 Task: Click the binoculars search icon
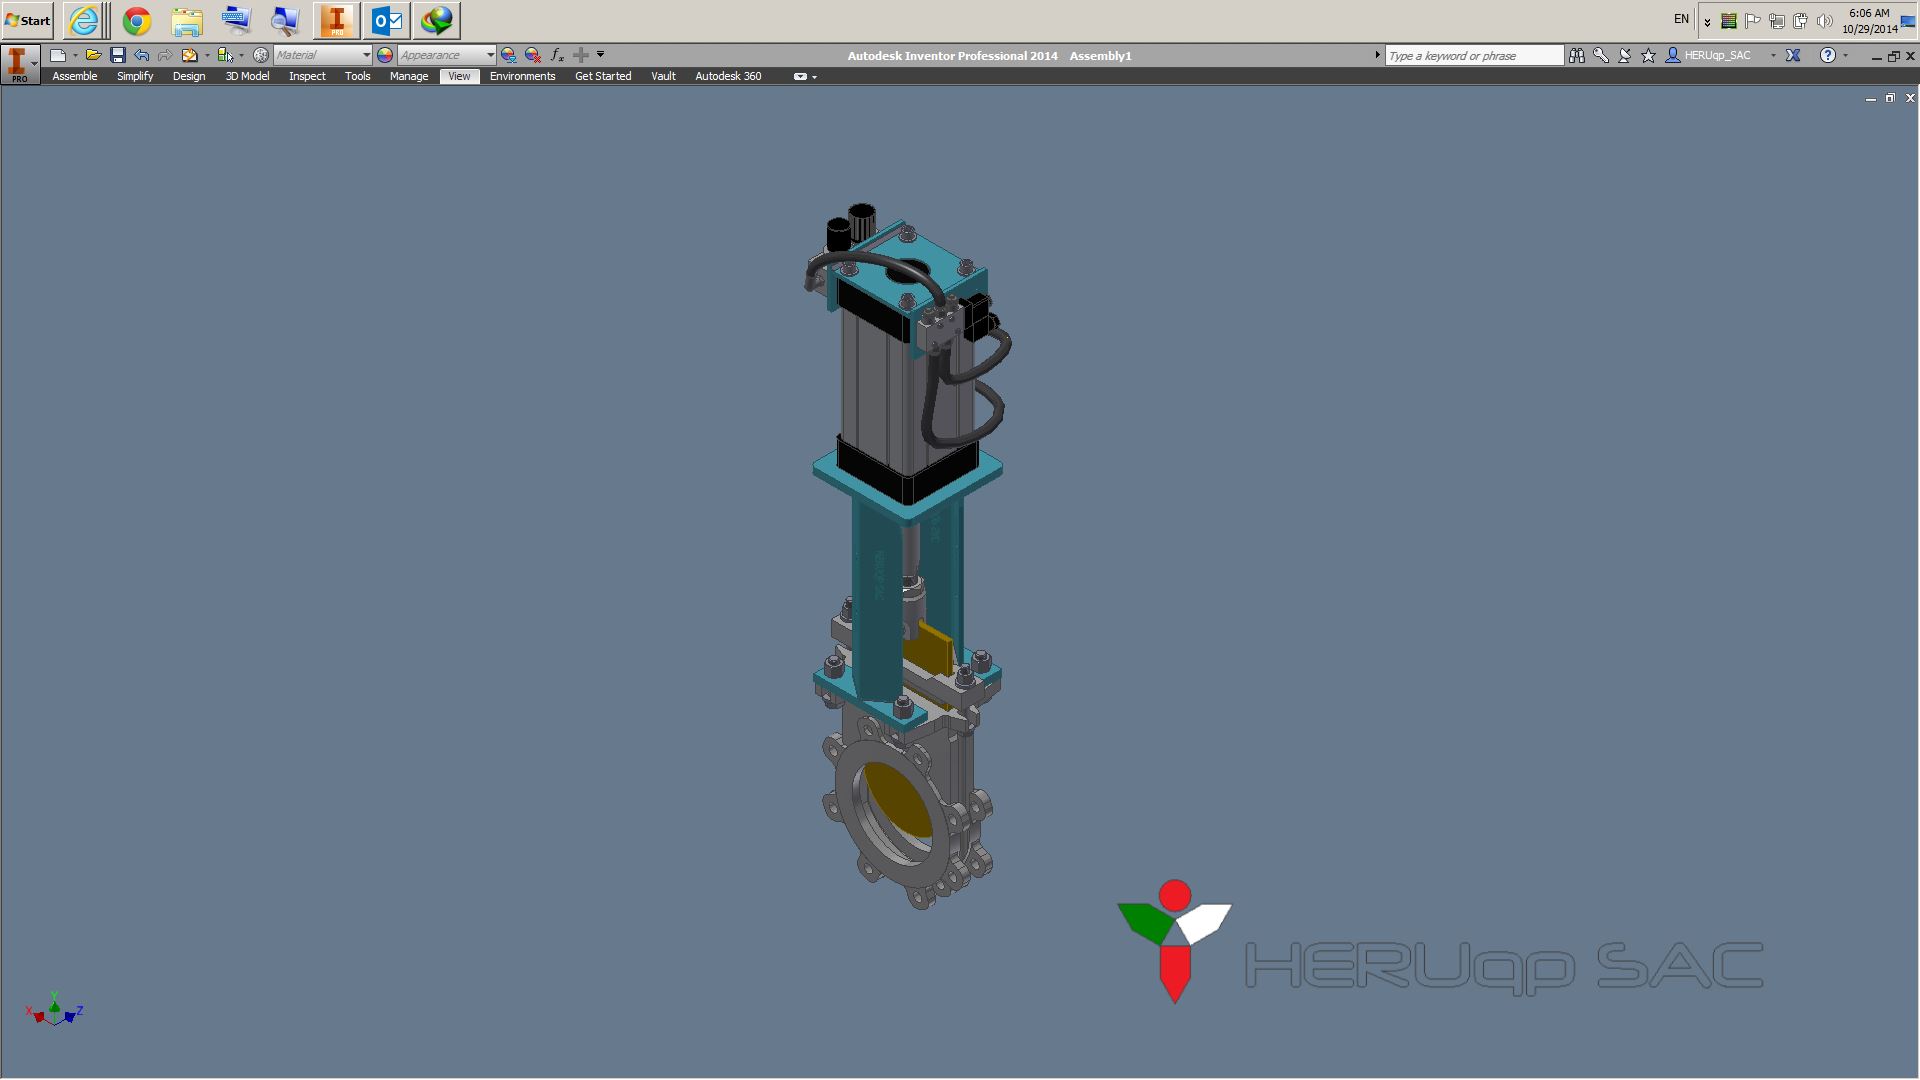click(1577, 55)
